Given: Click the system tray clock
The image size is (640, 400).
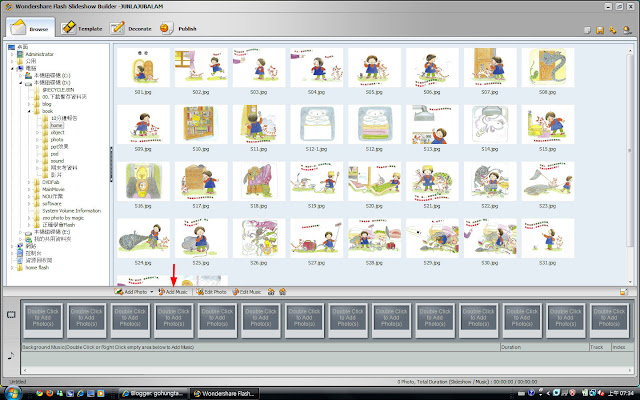Looking at the screenshot, I should click(621, 393).
